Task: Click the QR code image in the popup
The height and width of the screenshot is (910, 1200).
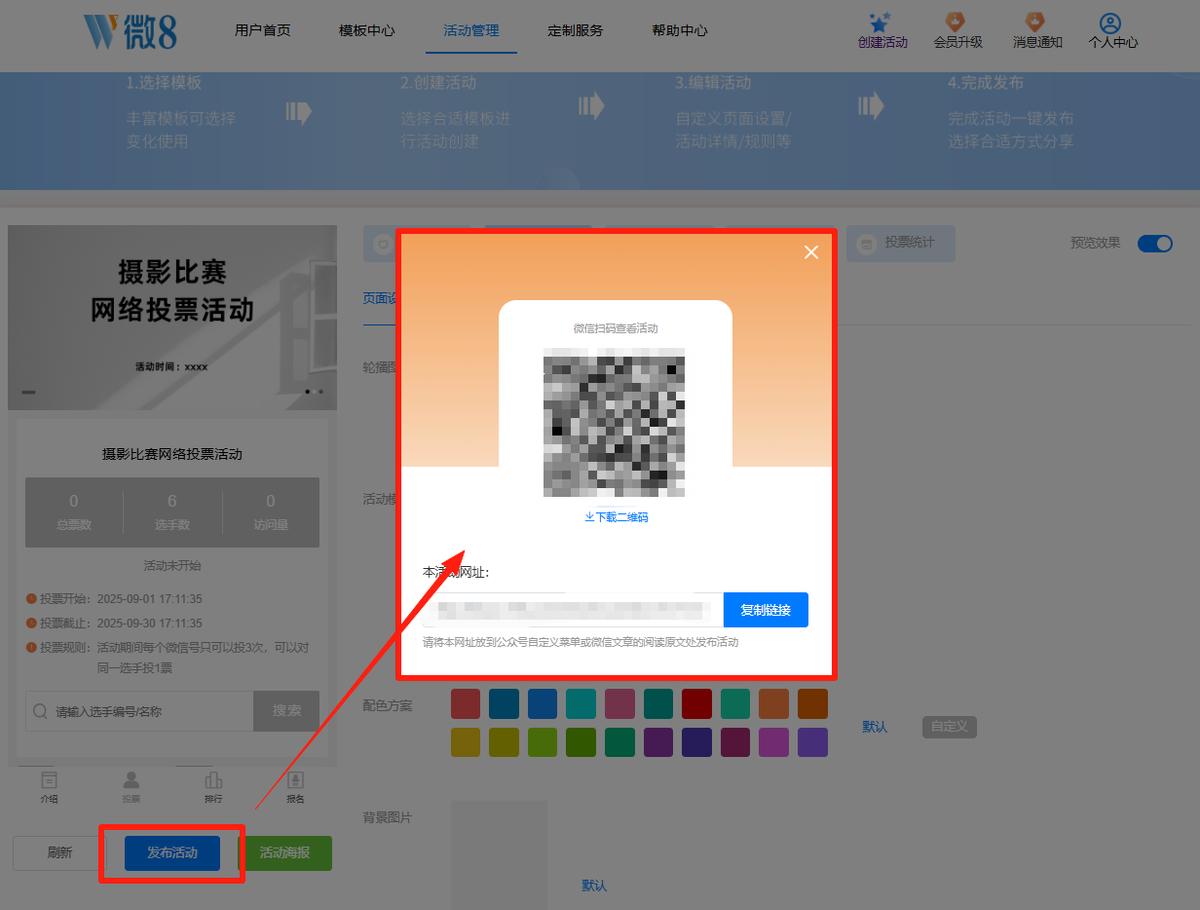Action: pyautogui.click(x=615, y=422)
